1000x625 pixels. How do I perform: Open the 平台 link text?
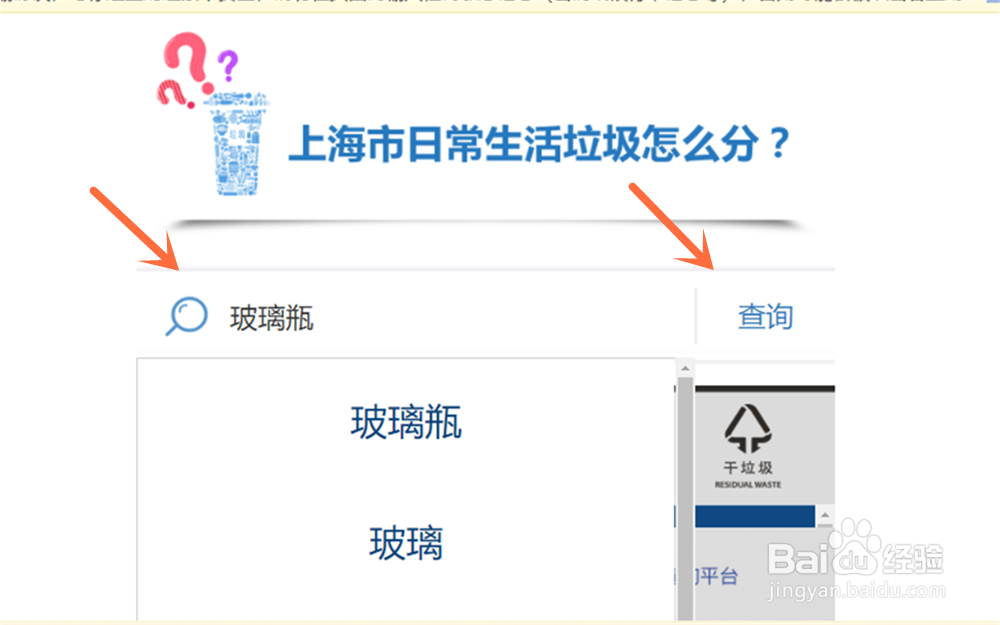[x=717, y=576]
